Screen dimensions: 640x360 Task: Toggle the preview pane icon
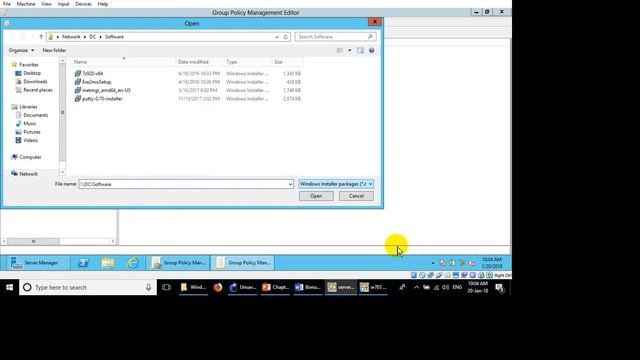click(x=360, y=50)
